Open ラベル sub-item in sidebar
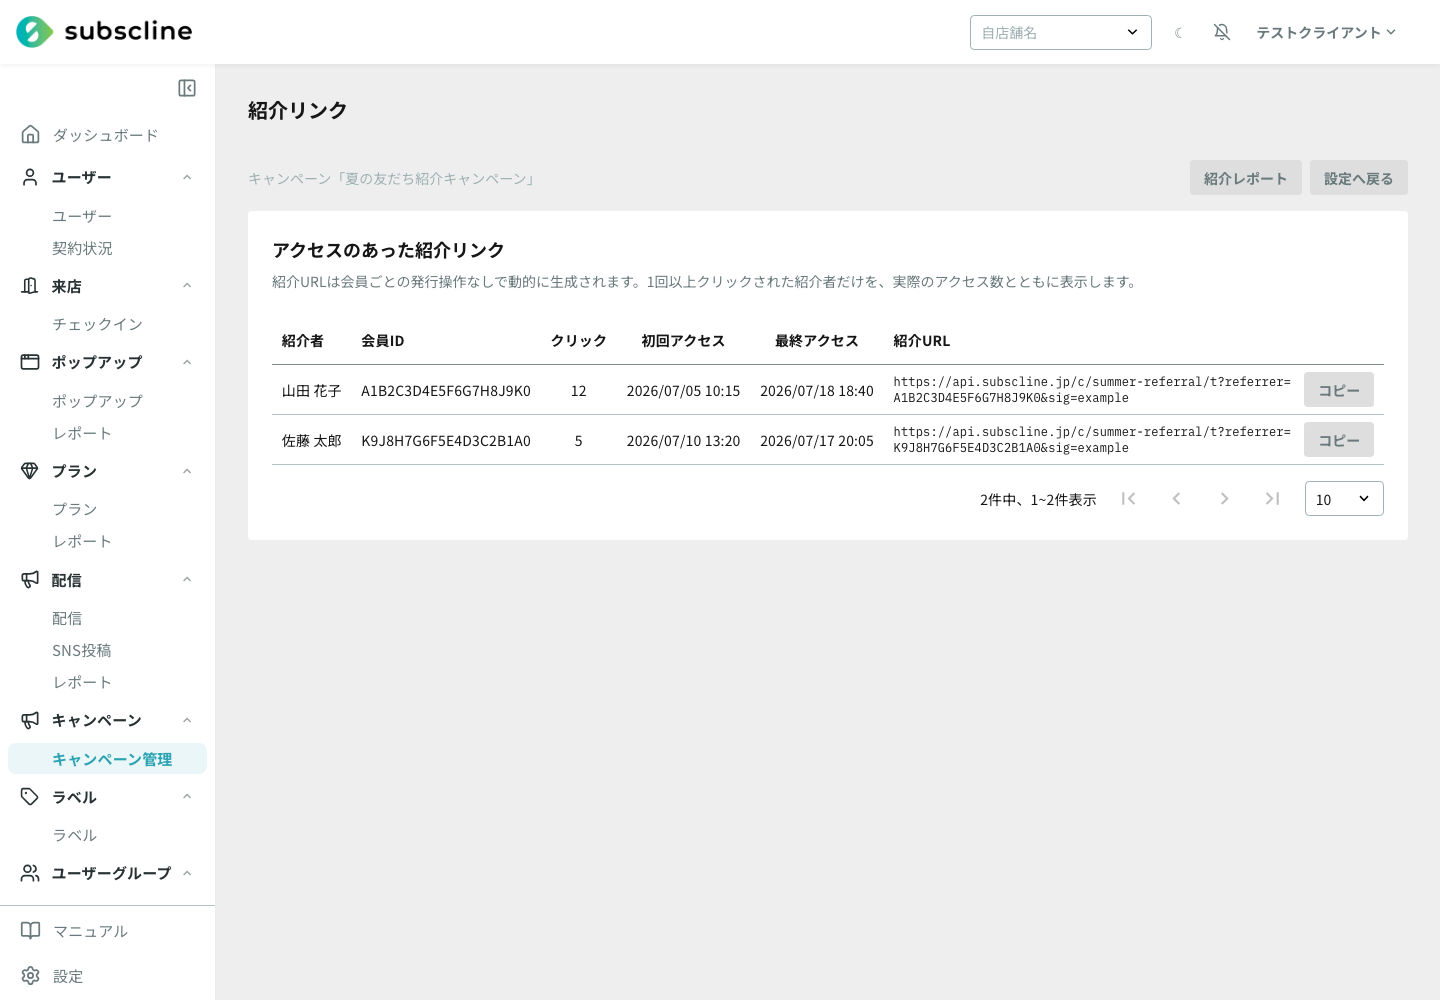The width and height of the screenshot is (1440, 1000). point(75,835)
